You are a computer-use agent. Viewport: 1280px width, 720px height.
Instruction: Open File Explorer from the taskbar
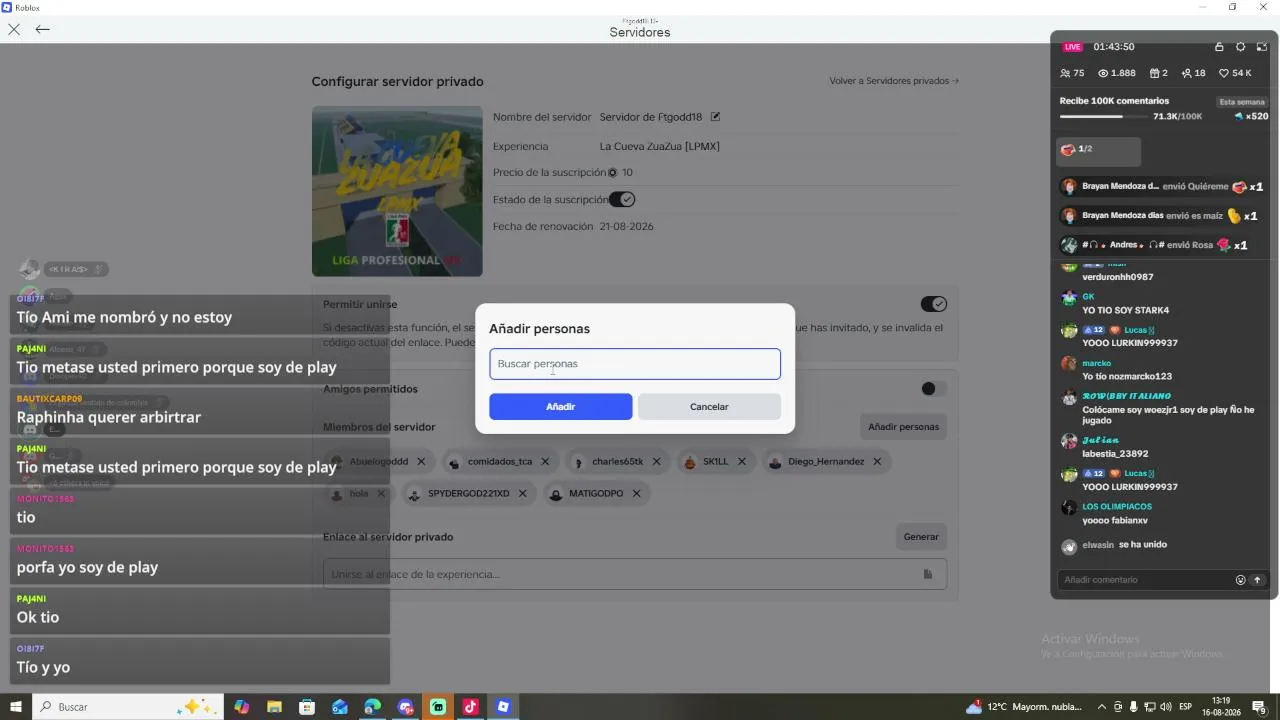pyautogui.click(x=274, y=707)
